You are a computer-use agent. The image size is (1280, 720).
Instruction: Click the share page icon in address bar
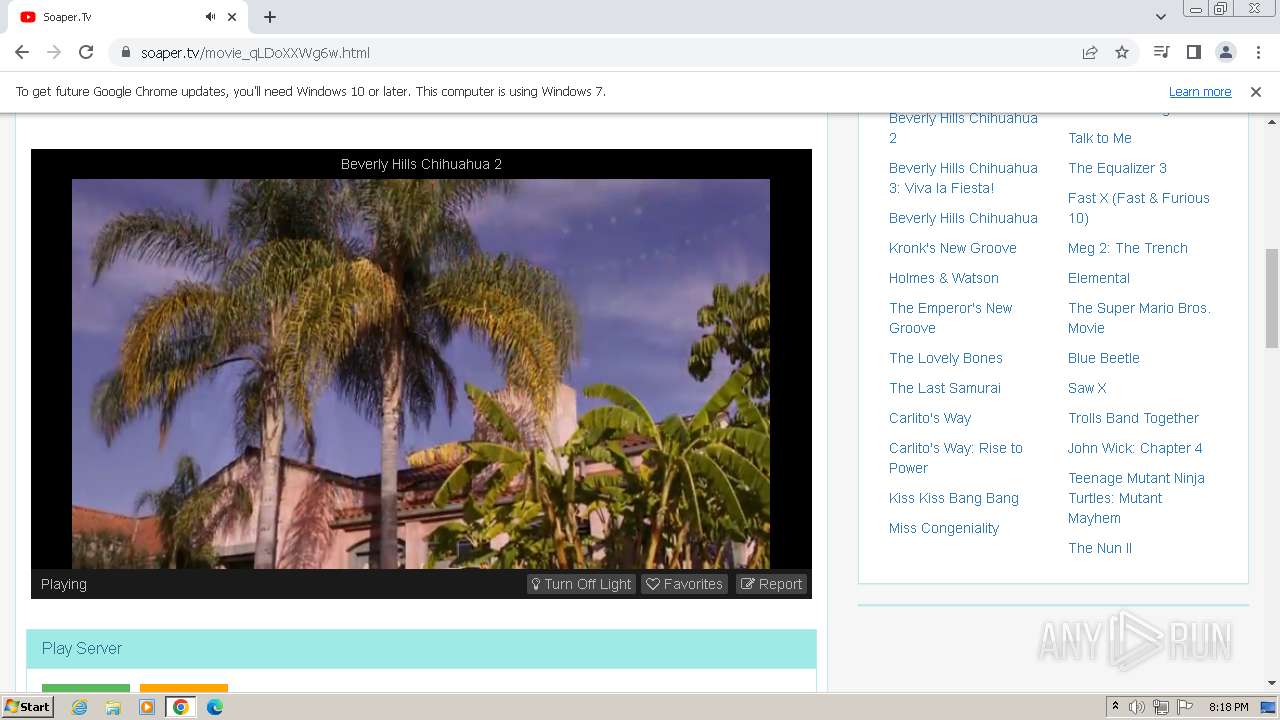click(1090, 53)
